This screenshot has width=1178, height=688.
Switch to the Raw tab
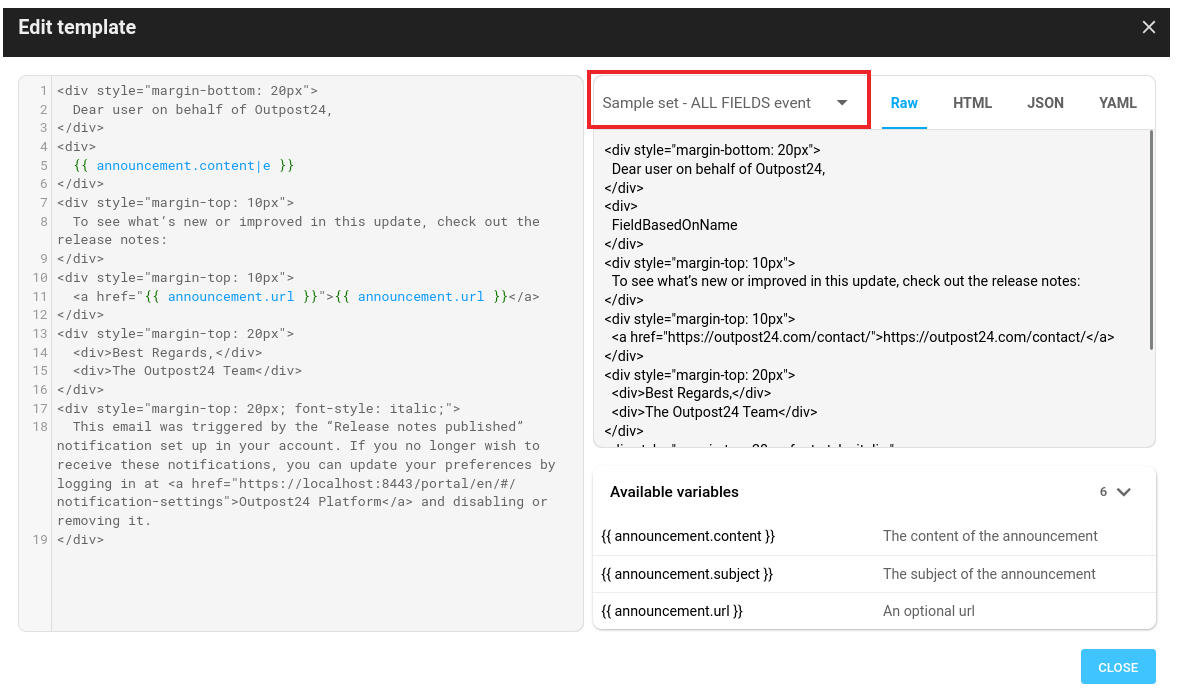tap(904, 103)
